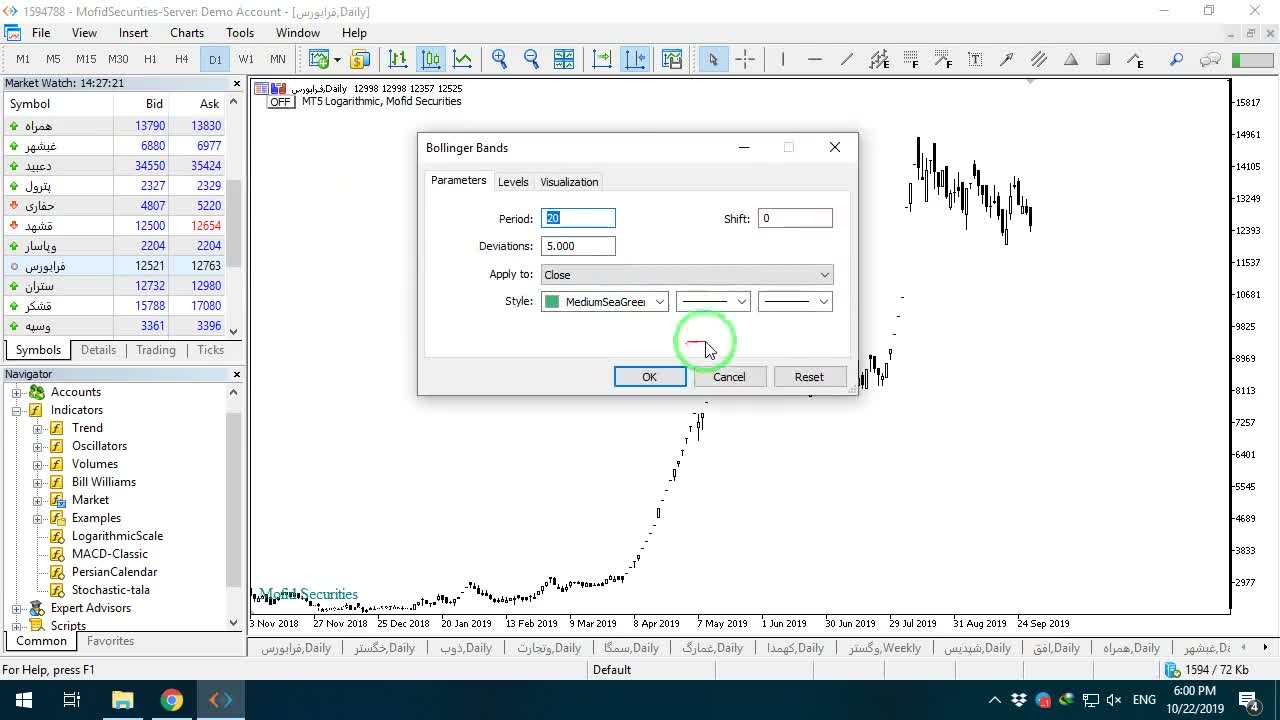Viewport: 1280px width, 720px height.
Task: Open the MediumSeaGreen color dropdown
Action: tap(605, 302)
